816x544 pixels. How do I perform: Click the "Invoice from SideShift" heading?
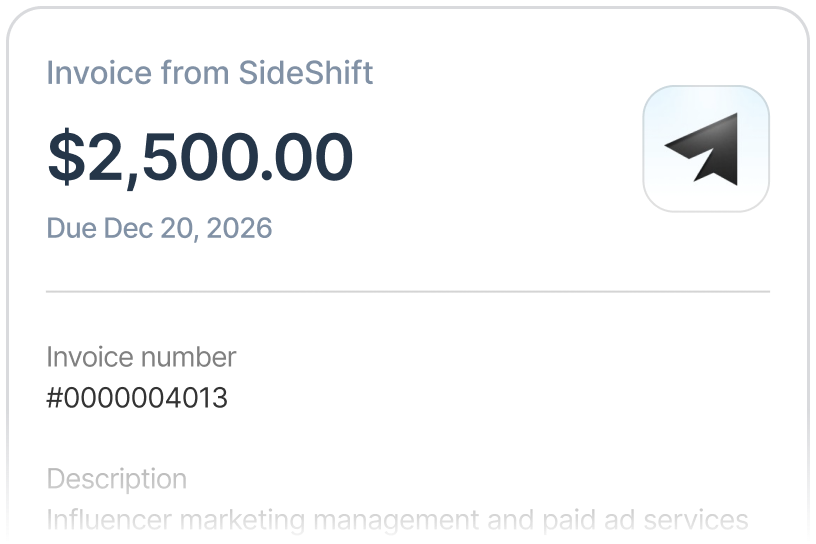coord(210,73)
